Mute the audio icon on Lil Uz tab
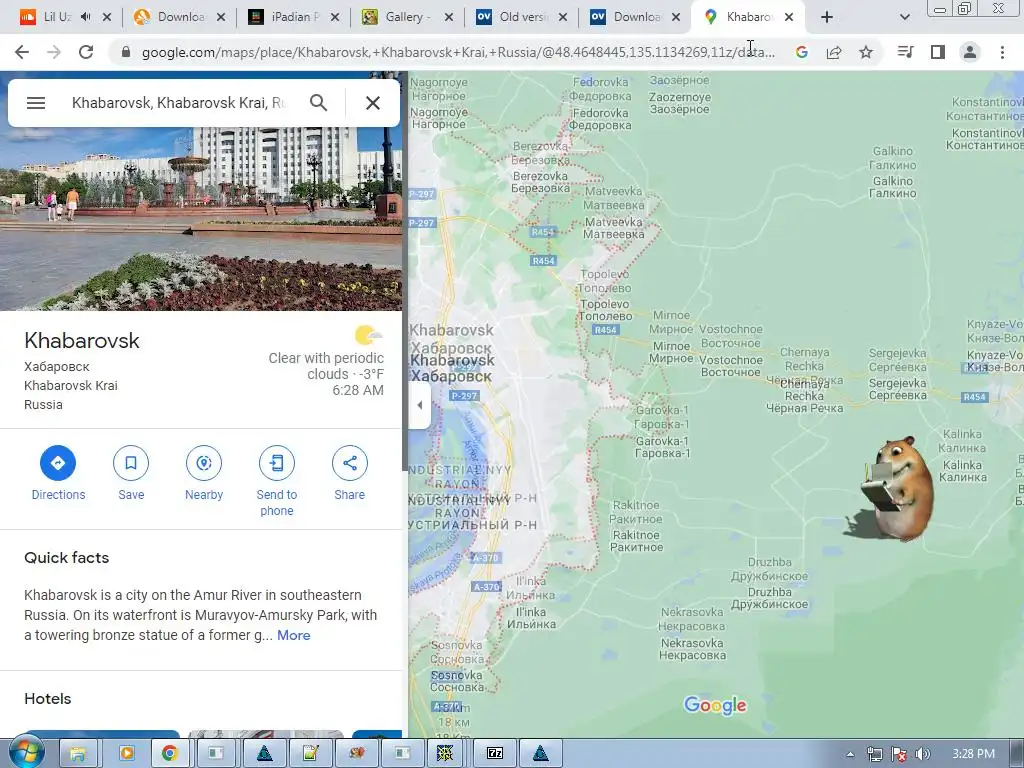The height and width of the screenshot is (768, 1024). click(x=86, y=17)
